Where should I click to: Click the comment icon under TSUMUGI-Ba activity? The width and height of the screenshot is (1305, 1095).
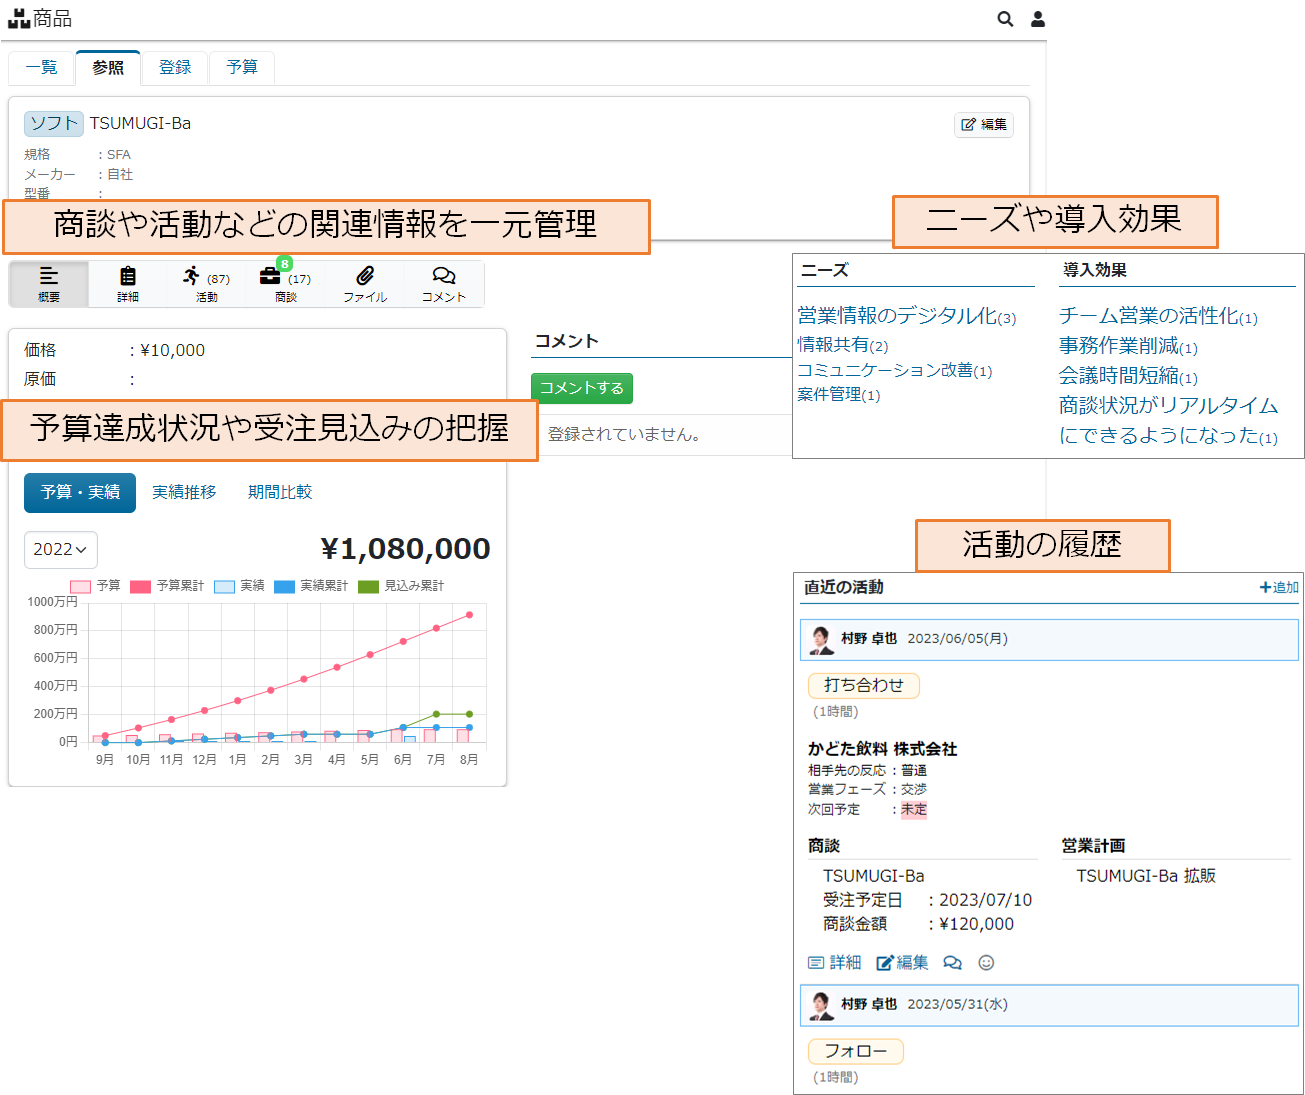click(x=952, y=963)
